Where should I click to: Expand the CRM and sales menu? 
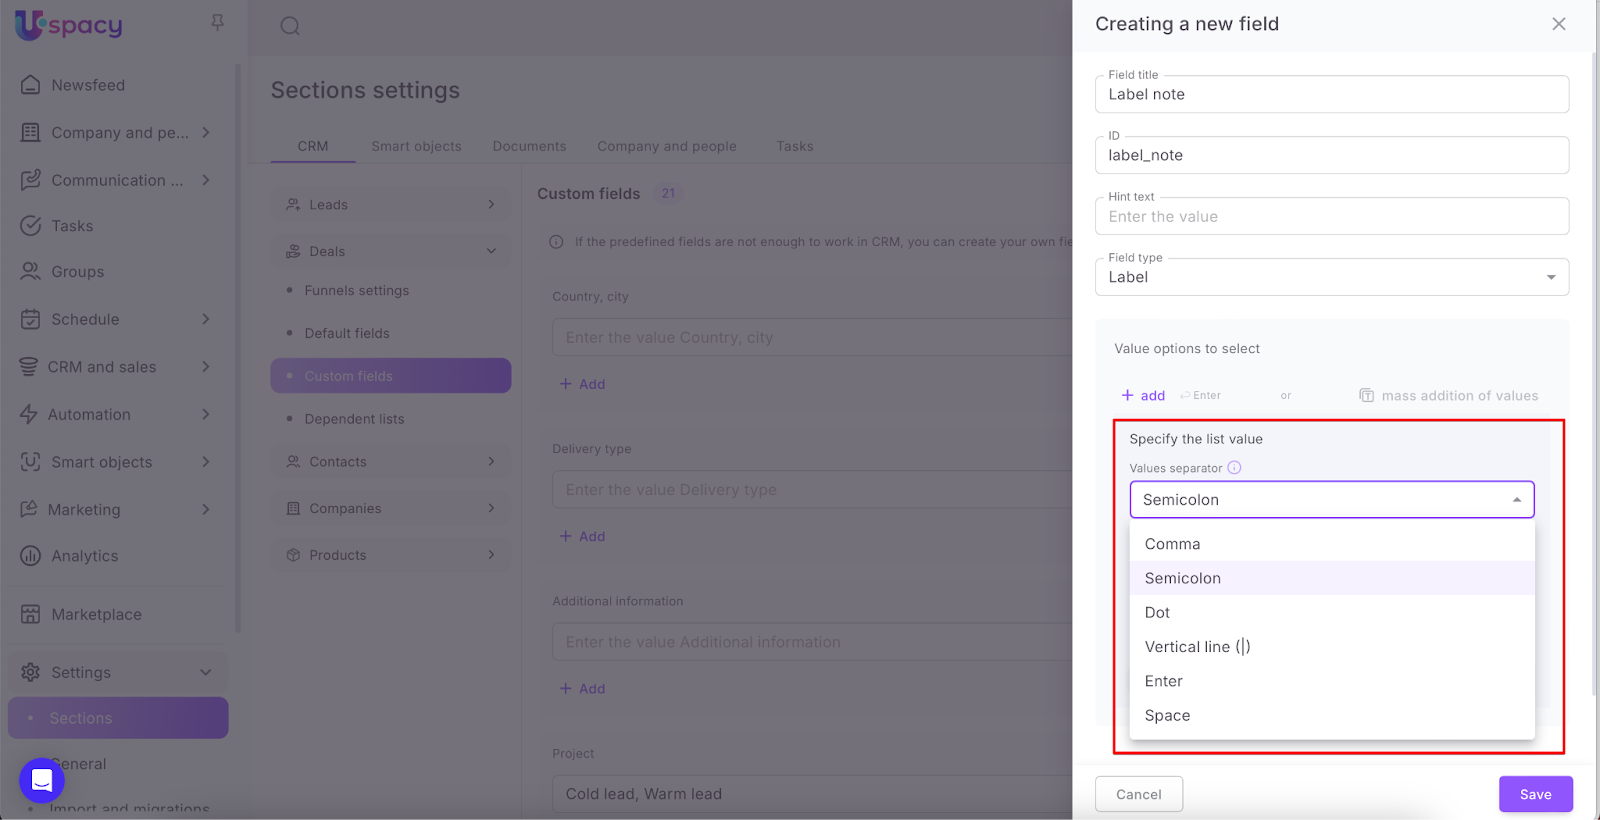click(x=206, y=367)
